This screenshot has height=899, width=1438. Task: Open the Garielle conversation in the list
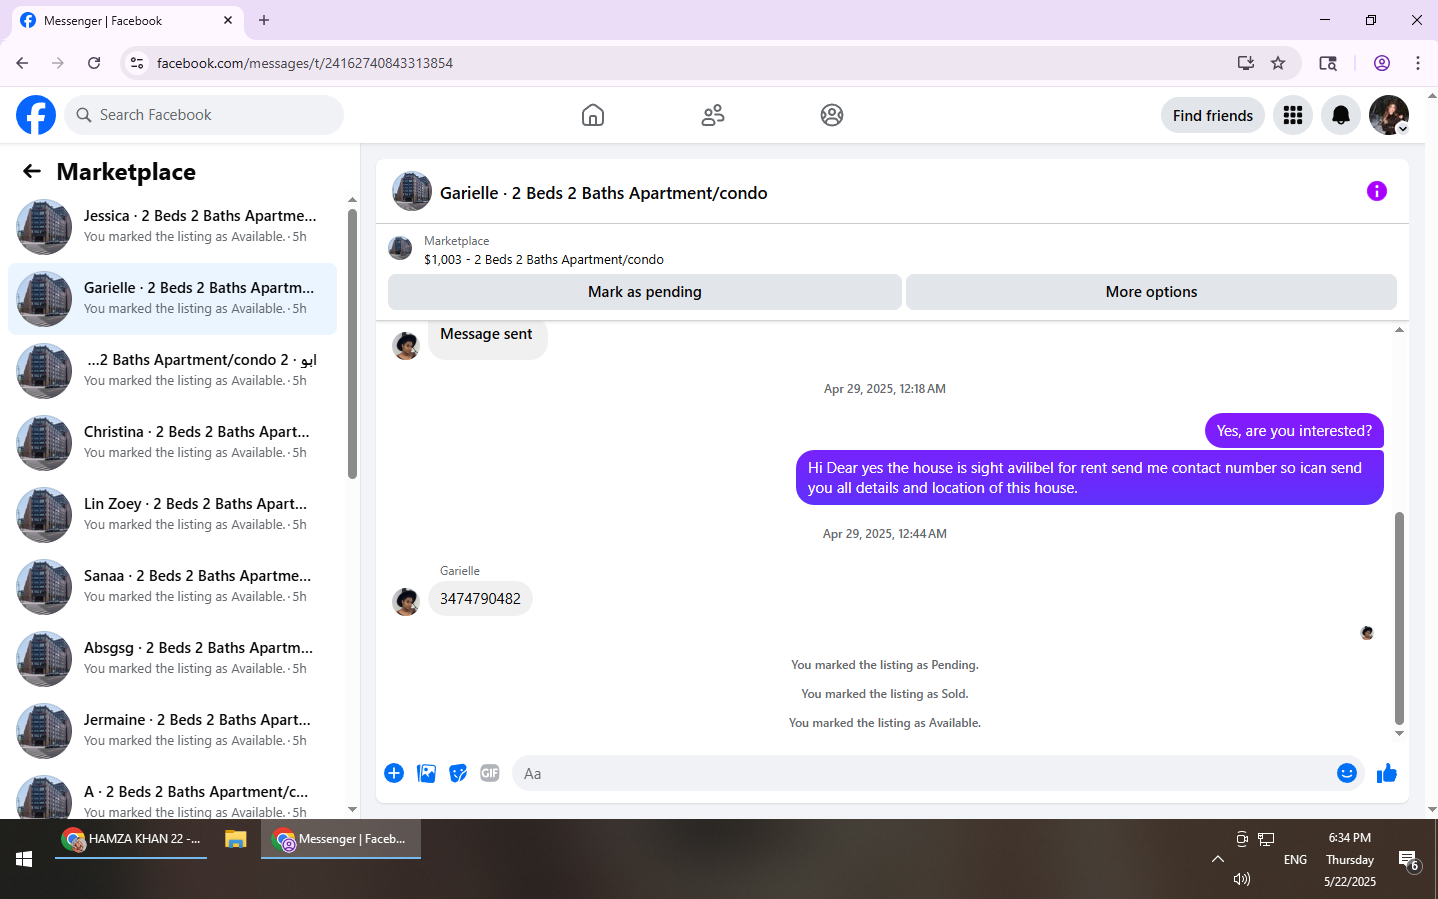point(172,299)
